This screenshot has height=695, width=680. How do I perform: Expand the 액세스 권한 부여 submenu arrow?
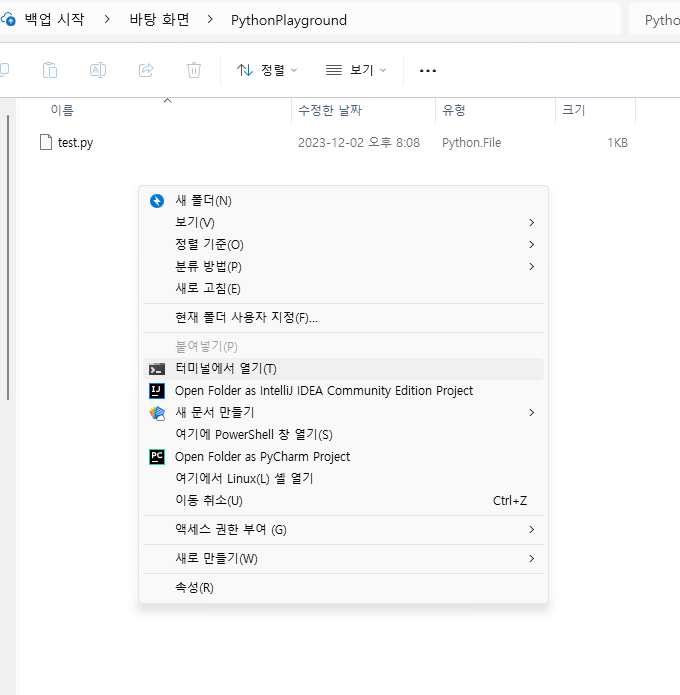pyautogui.click(x=531, y=530)
